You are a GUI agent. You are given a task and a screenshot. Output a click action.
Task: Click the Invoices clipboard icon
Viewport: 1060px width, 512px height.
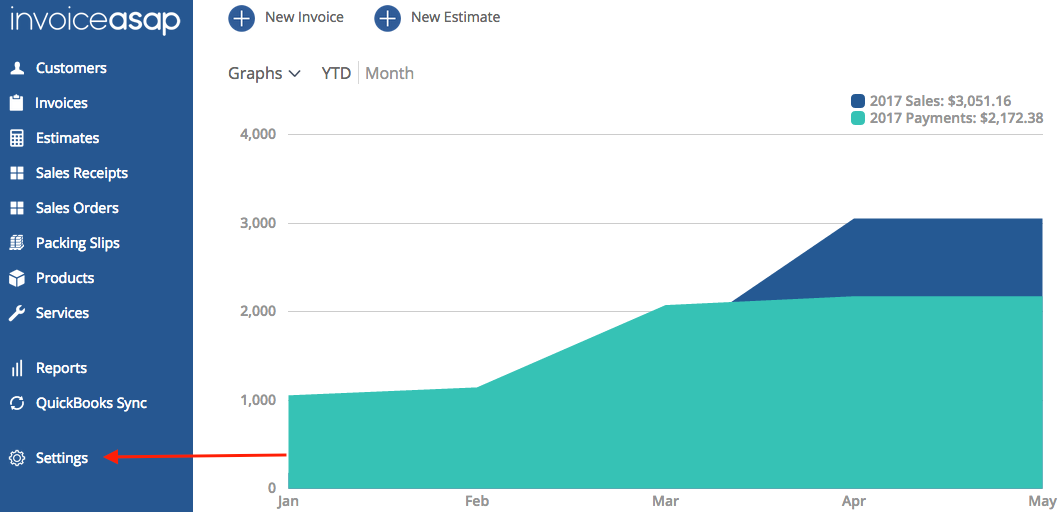coord(16,103)
